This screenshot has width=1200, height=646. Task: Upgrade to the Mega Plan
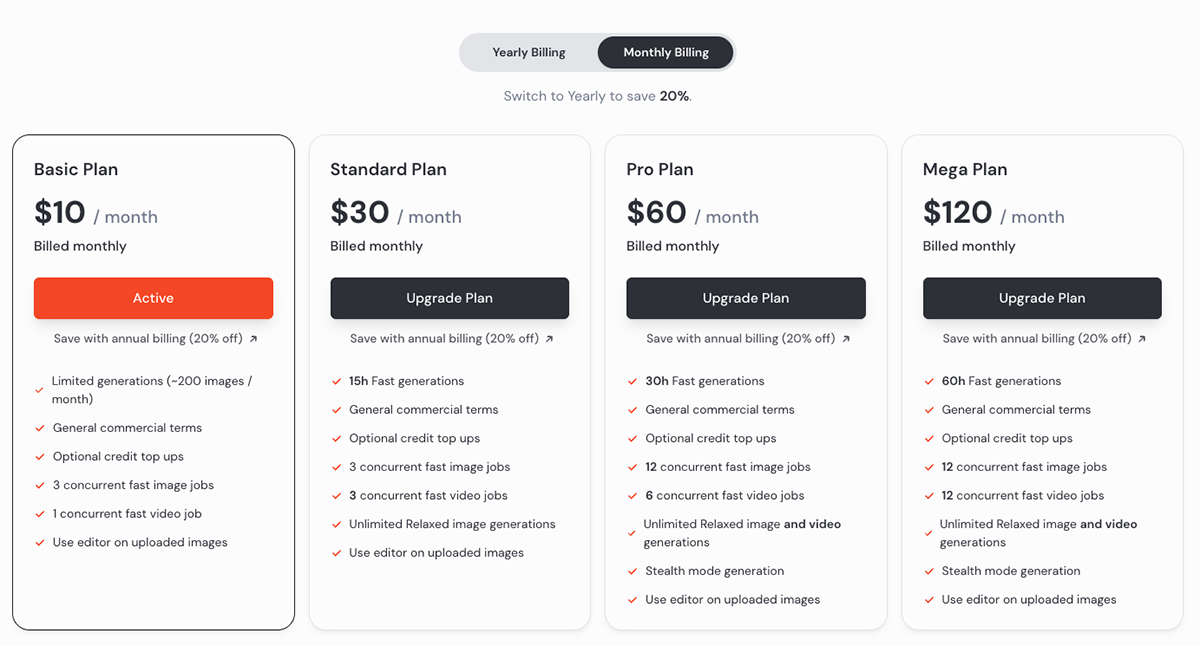pyautogui.click(x=1041, y=298)
